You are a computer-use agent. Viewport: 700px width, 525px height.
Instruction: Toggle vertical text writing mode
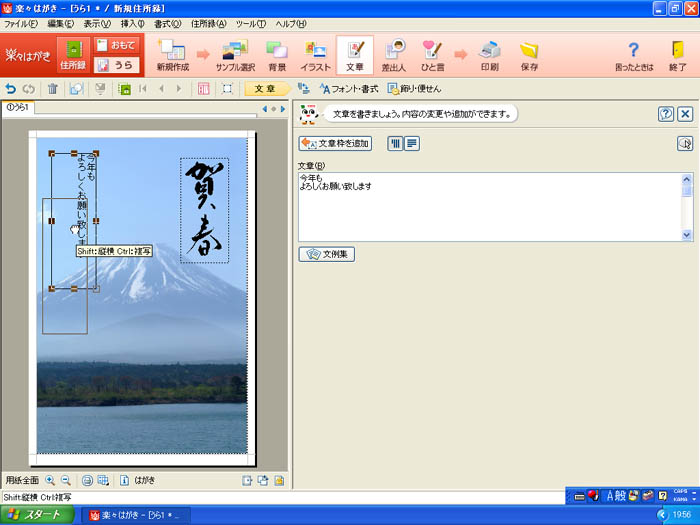(394, 144)
